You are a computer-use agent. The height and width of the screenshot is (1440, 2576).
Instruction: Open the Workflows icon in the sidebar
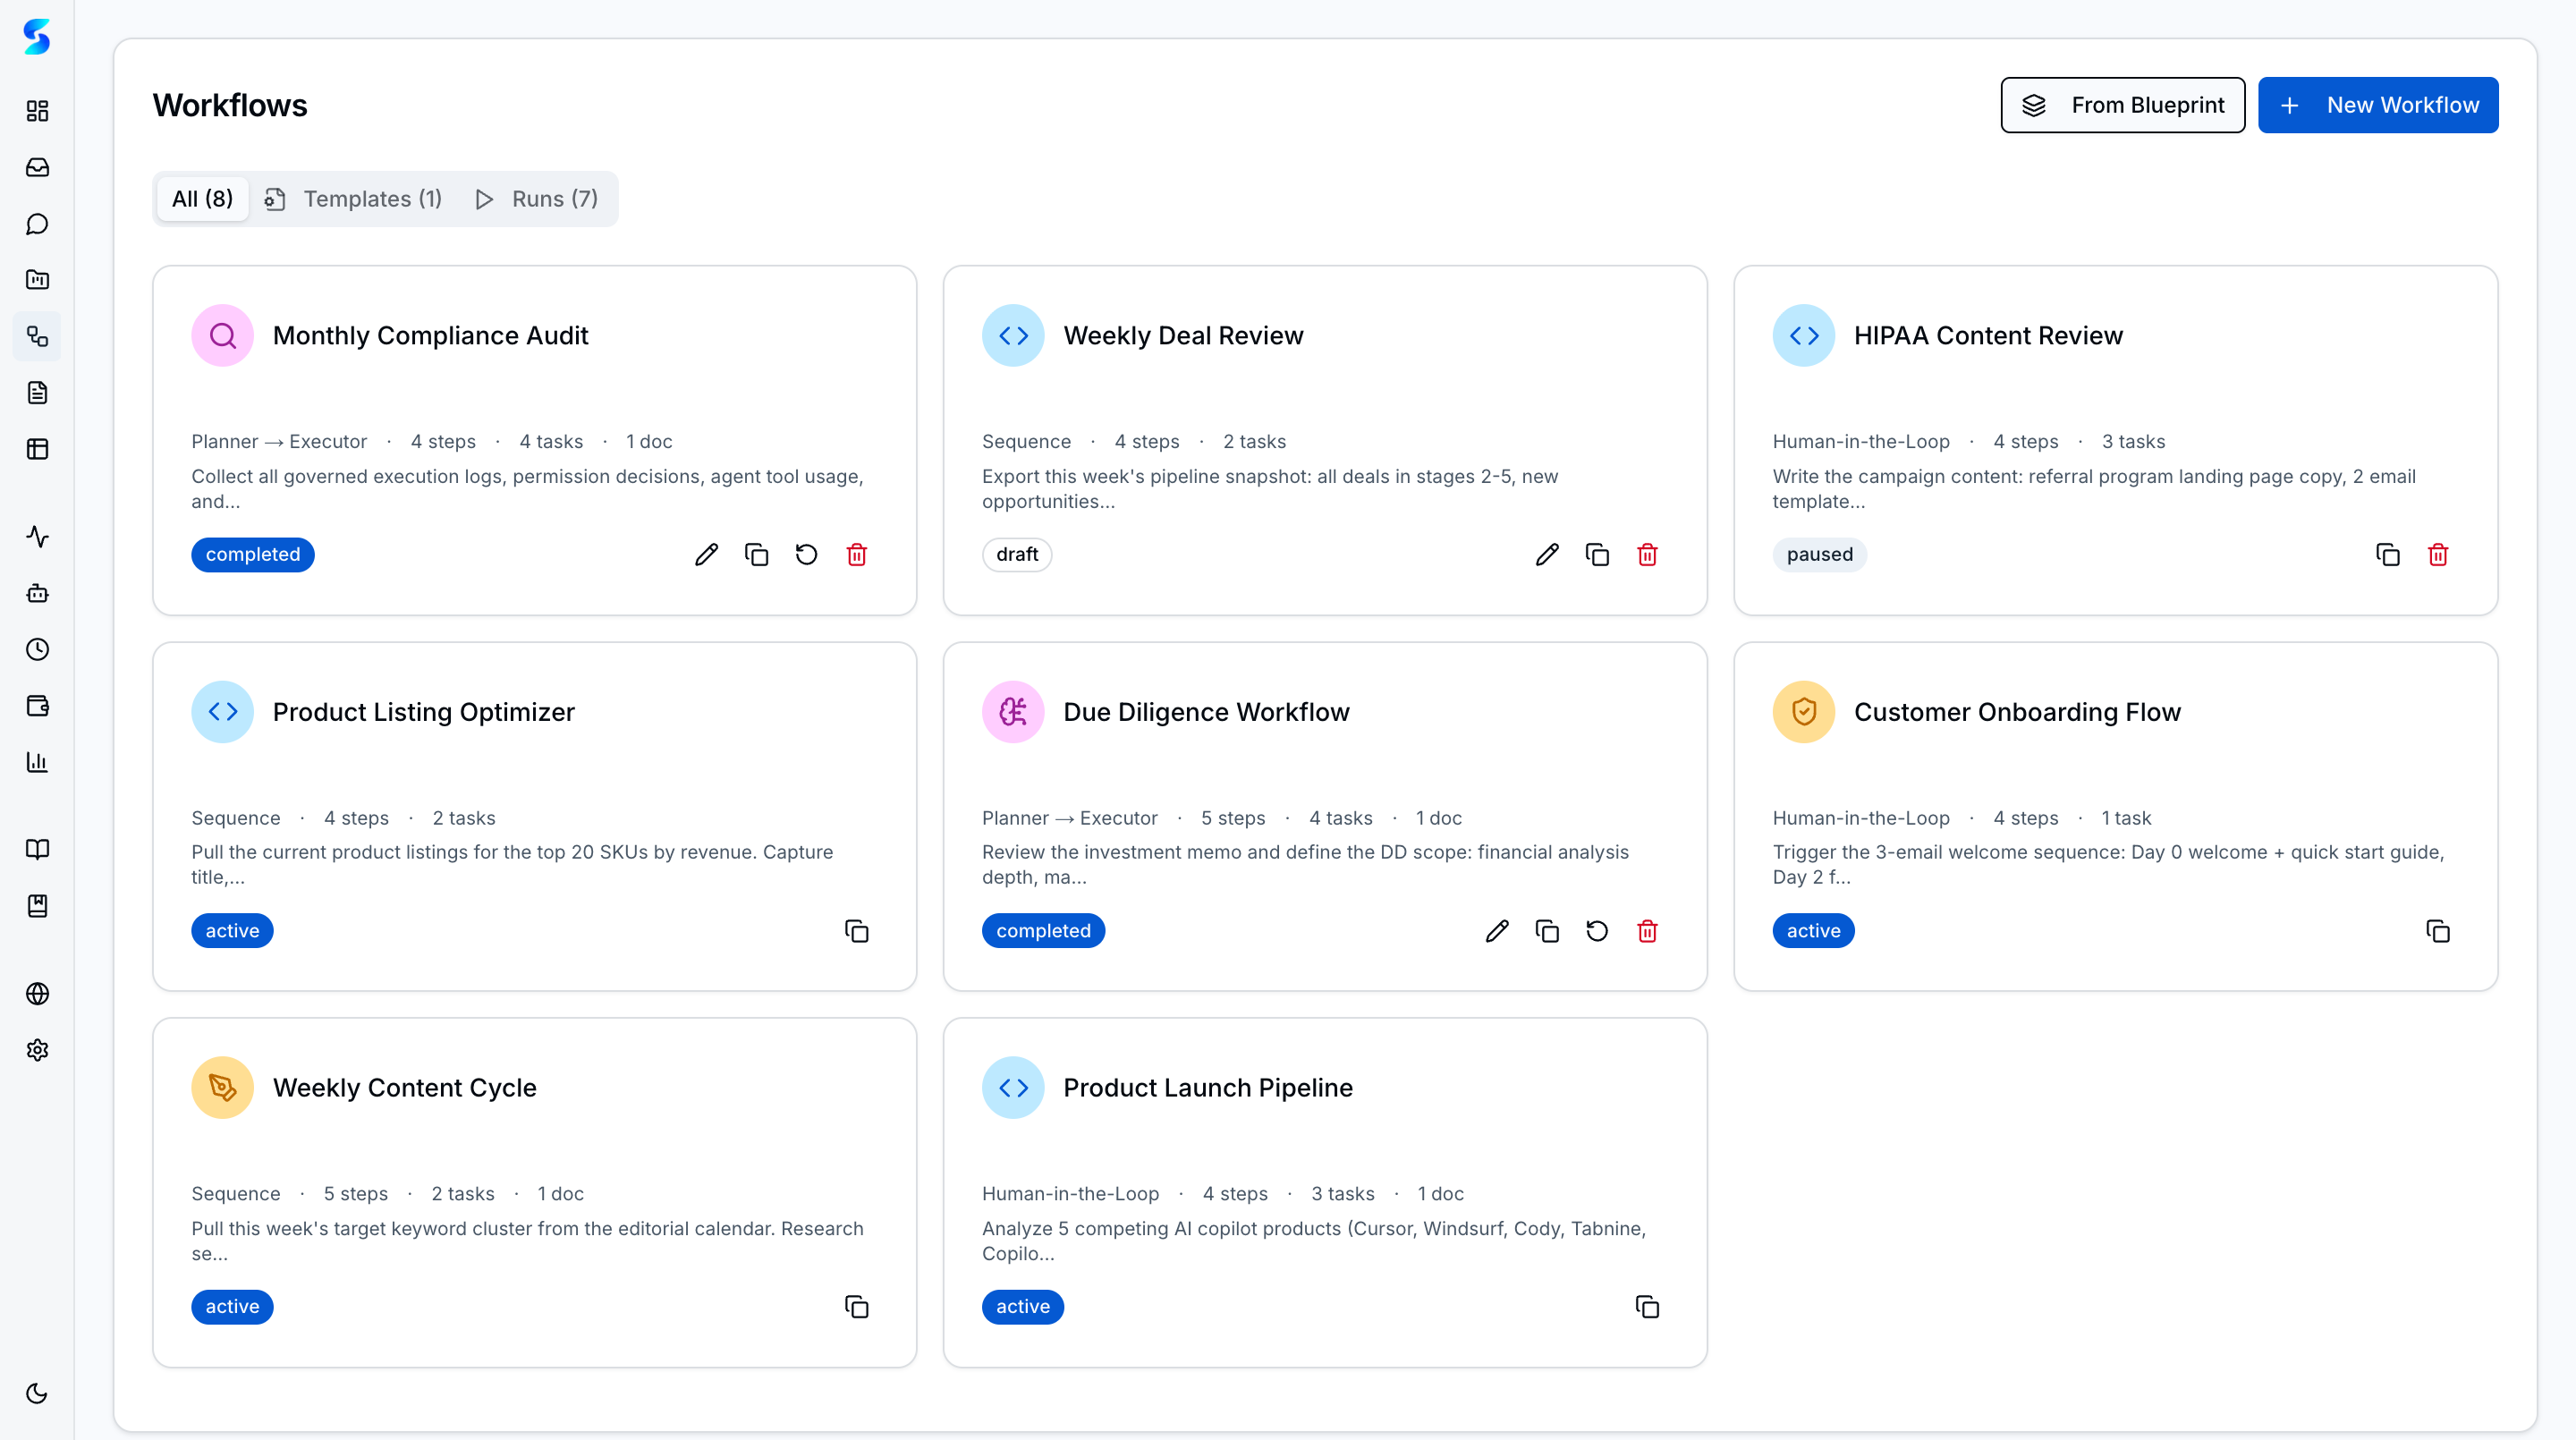coord(37,336)
